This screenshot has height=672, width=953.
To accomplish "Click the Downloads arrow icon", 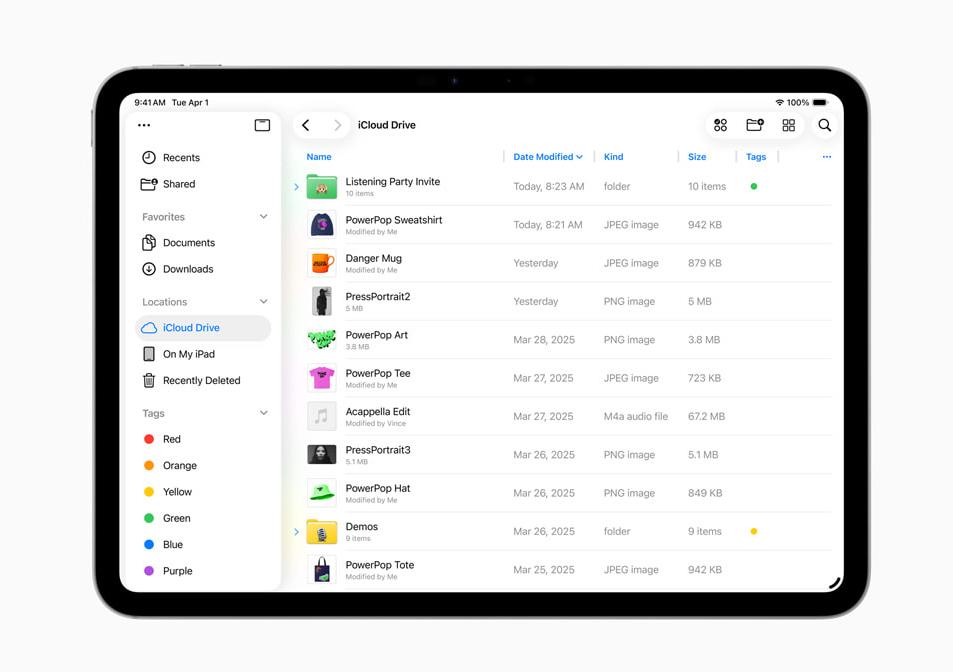I will click(149, 269).
